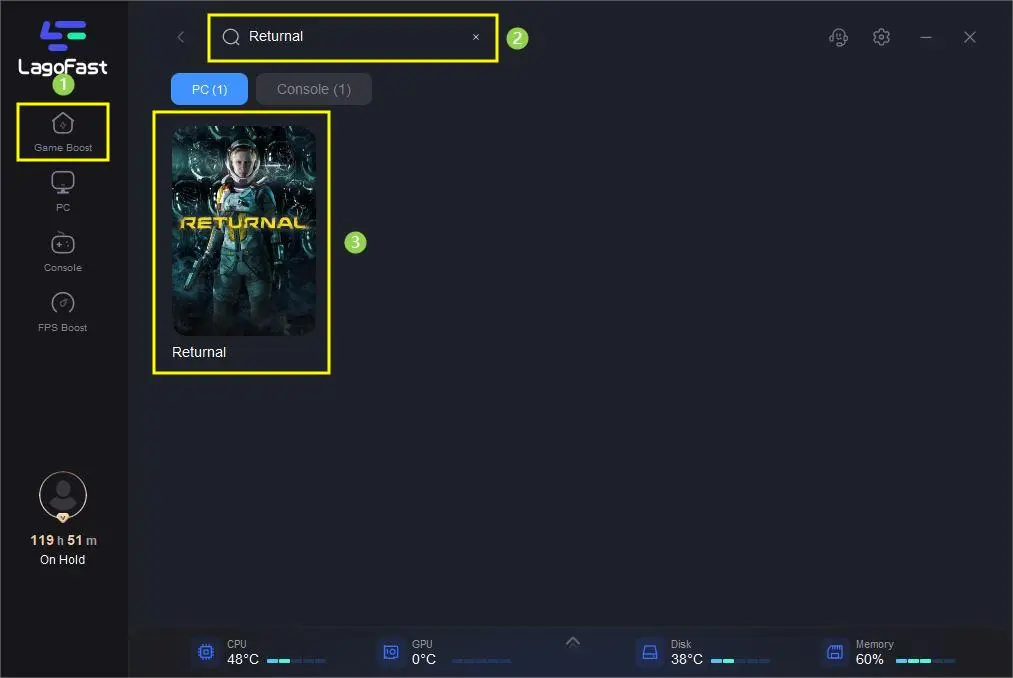Click the Disk temperature icon
This screenshot has height=678, width=1013.
click(x=650, y=652)
